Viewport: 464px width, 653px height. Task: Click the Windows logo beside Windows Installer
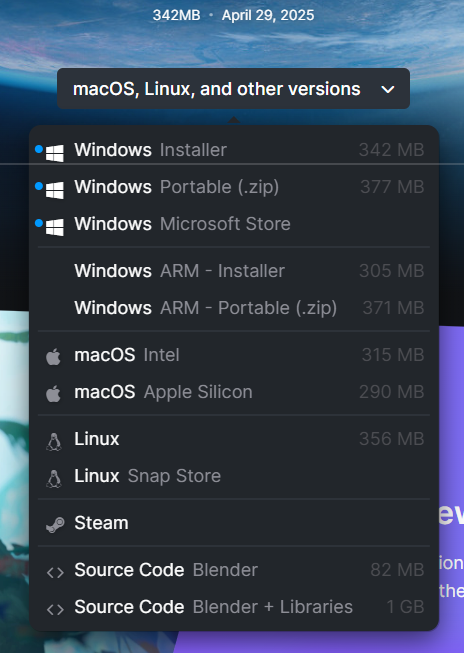pyautogui.click(x=55, y=154)
